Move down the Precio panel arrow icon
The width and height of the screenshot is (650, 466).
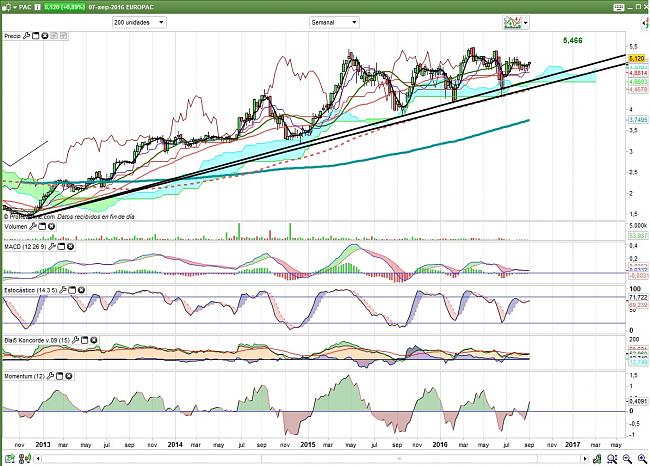[63, 36]
